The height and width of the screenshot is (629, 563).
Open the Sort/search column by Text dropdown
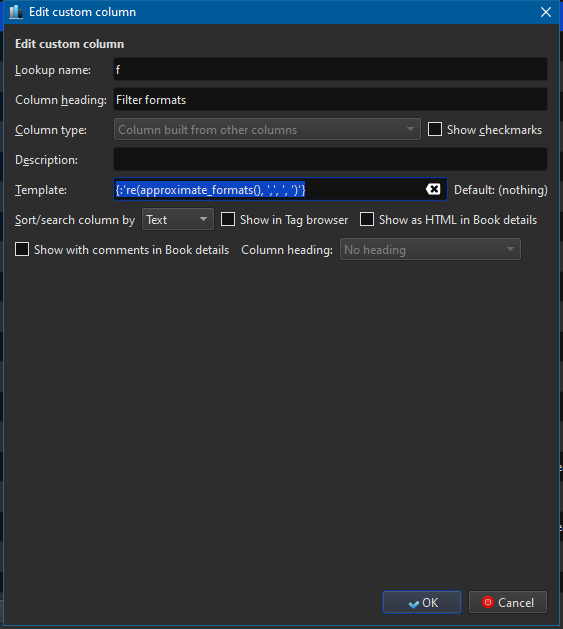[178, 219]
